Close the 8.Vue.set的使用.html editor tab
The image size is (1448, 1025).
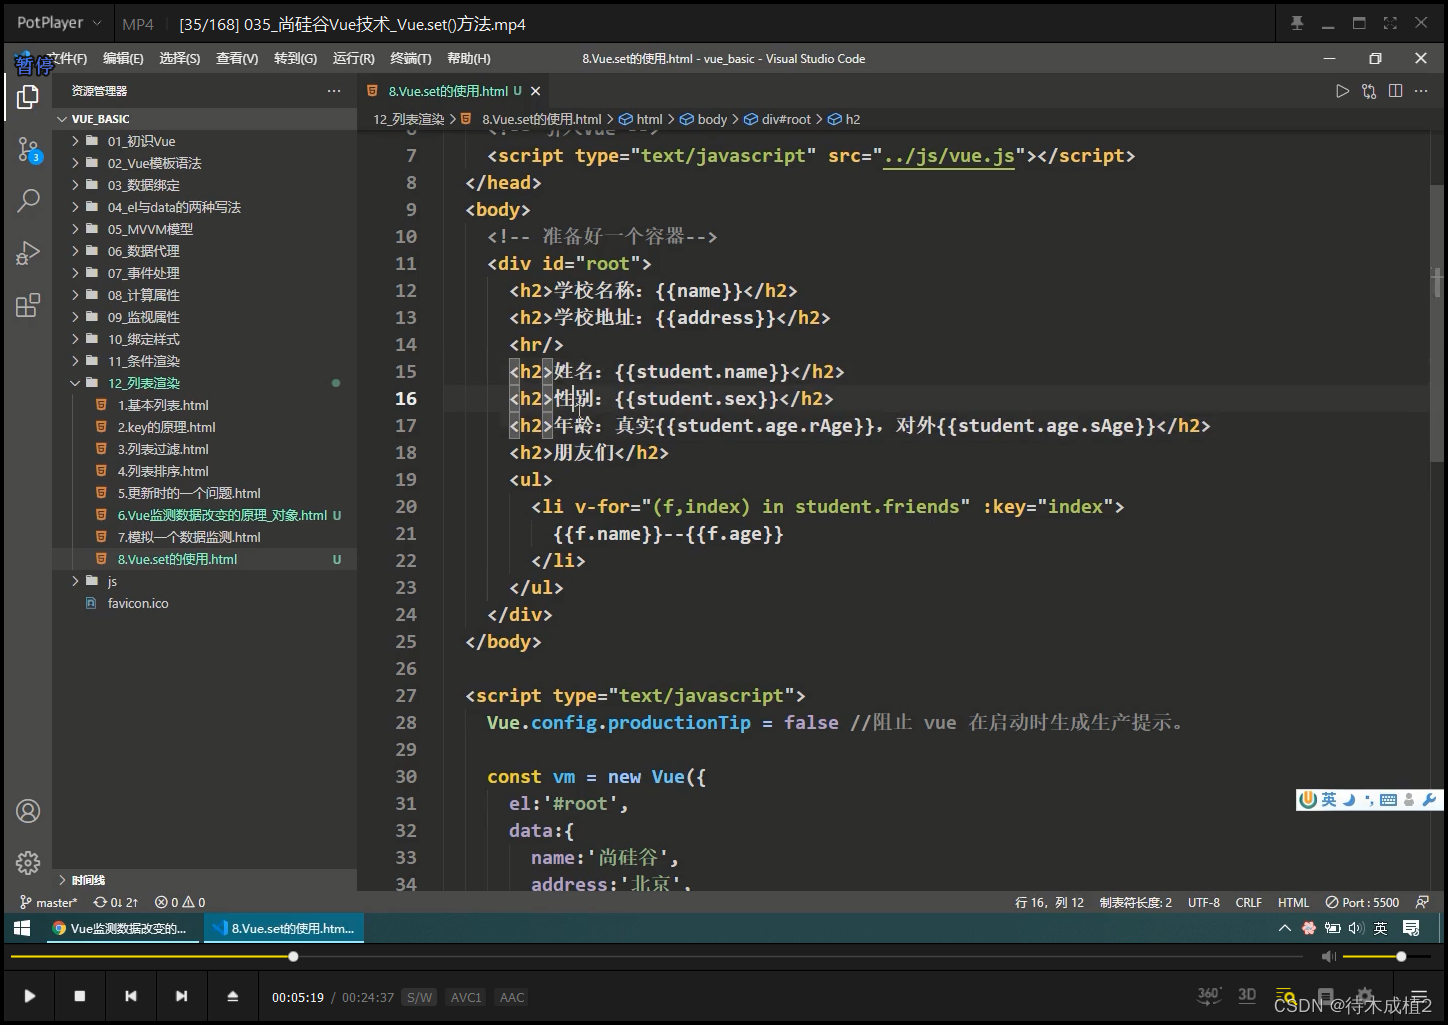(536, 91)
